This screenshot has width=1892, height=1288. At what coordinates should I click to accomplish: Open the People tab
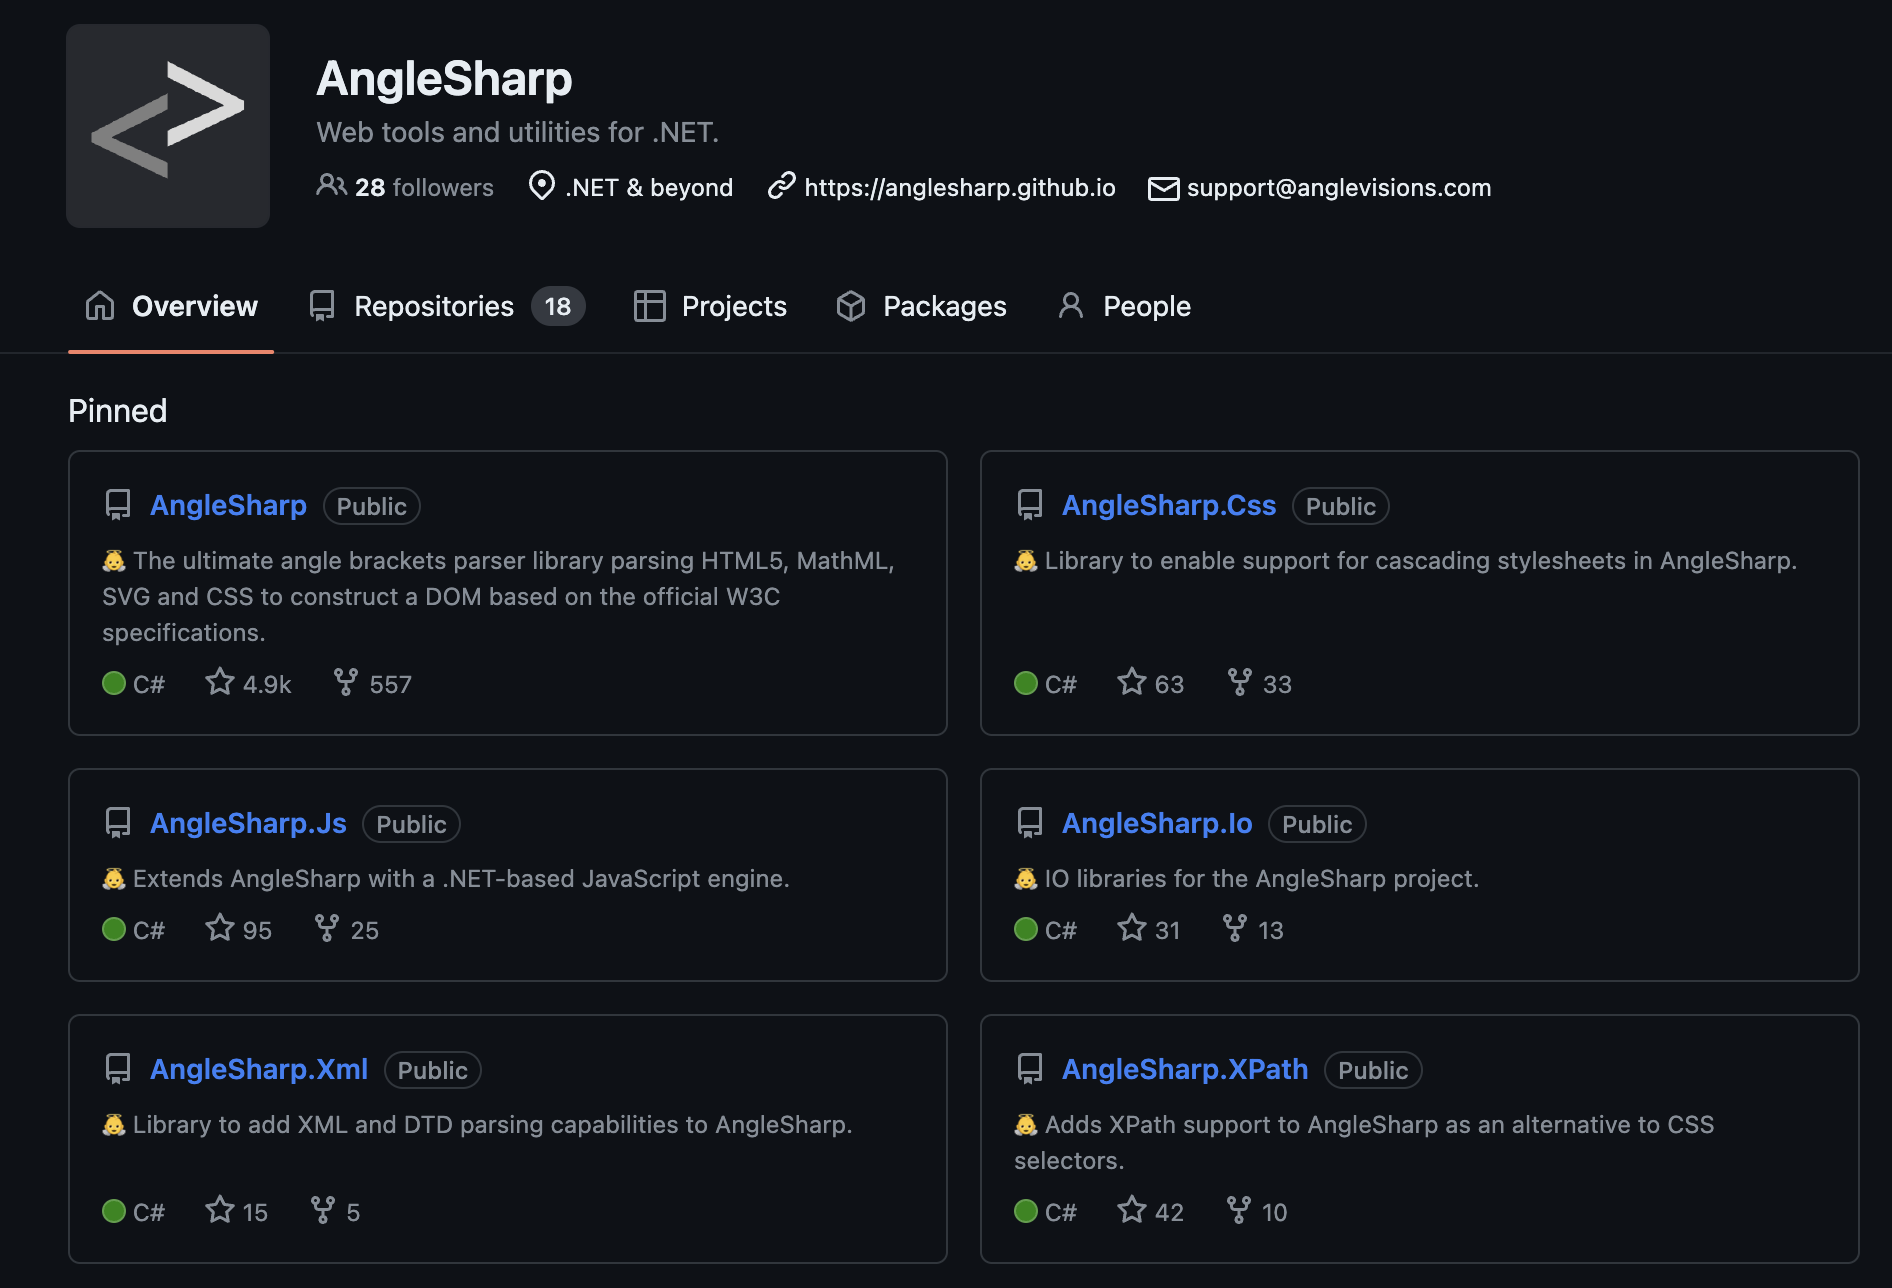1124,306
